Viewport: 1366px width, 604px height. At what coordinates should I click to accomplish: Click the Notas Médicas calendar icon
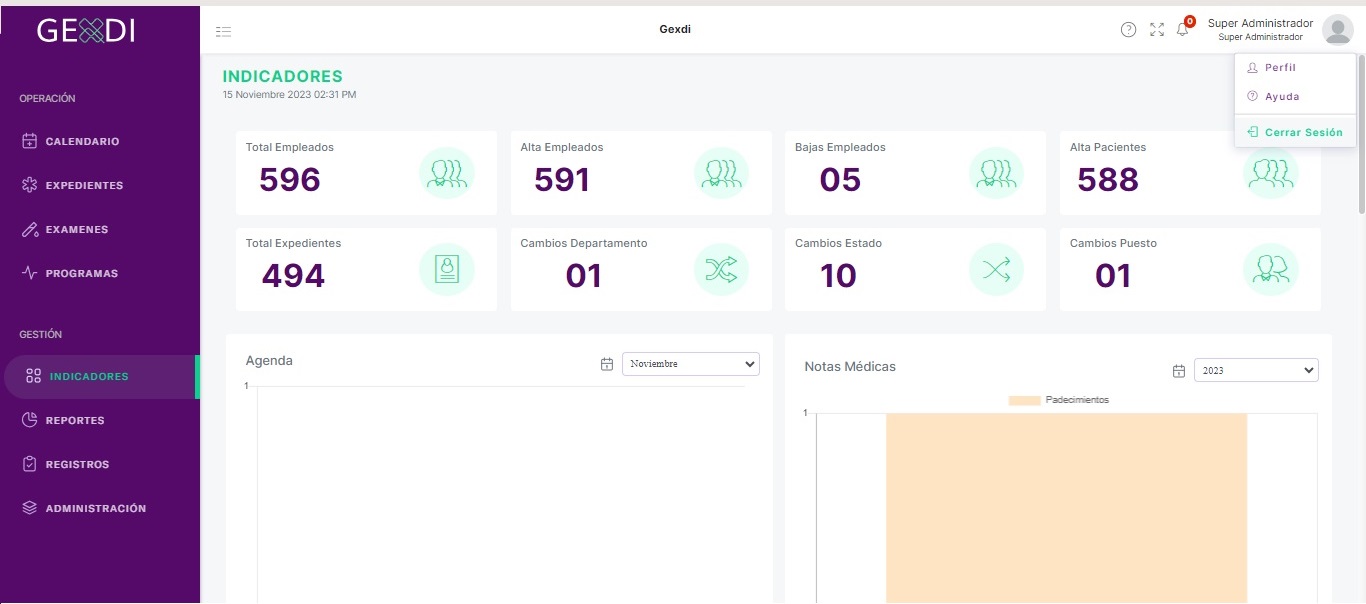(1178, 371)
